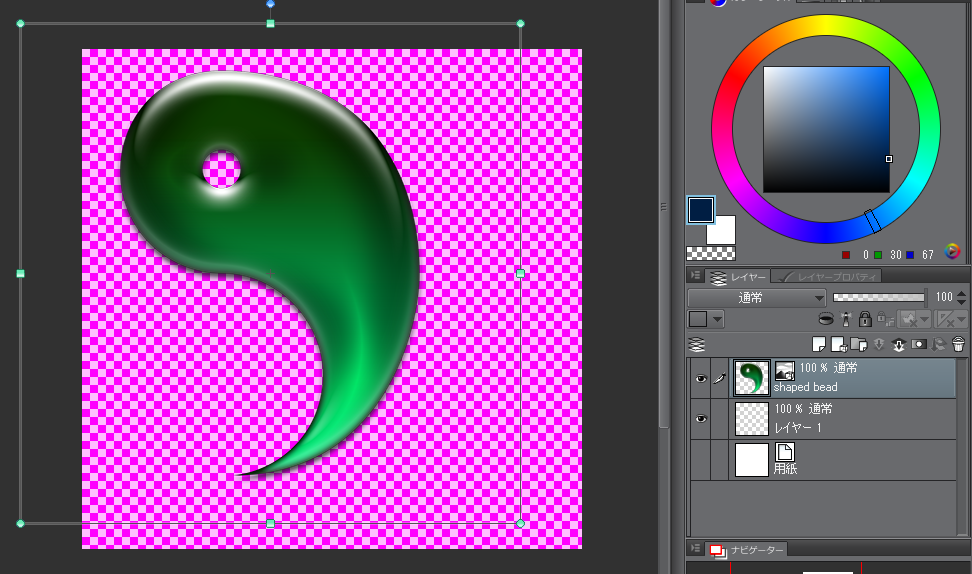
Task: Click the new layer folder icon
Action: click(x=857, y=344)
